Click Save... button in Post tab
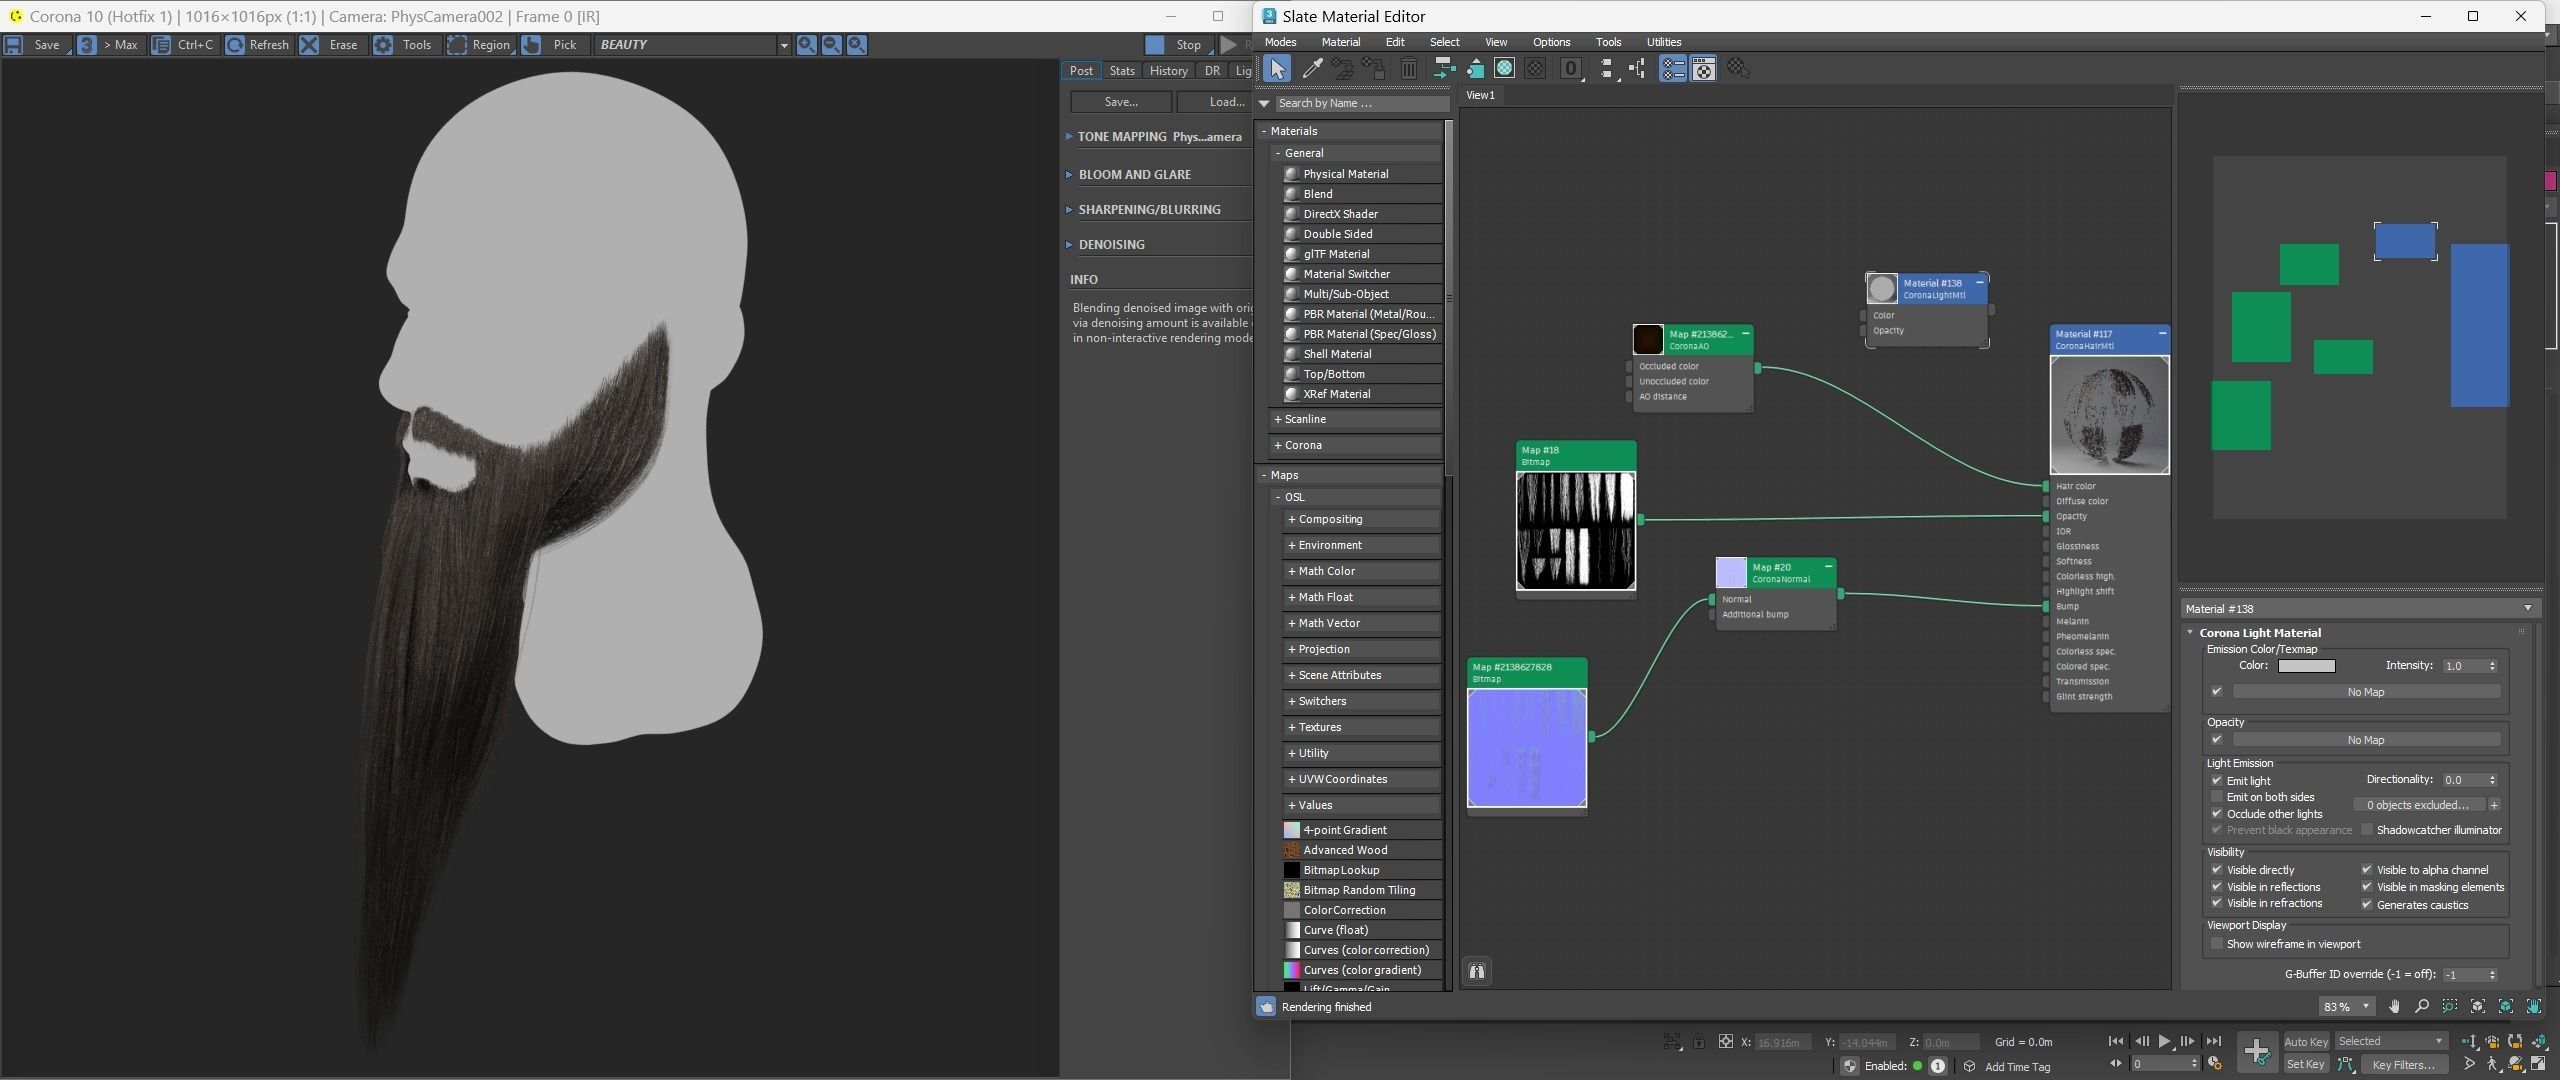The width and height of the screenshot is (2560, 1080). (x=1121, y=102)
